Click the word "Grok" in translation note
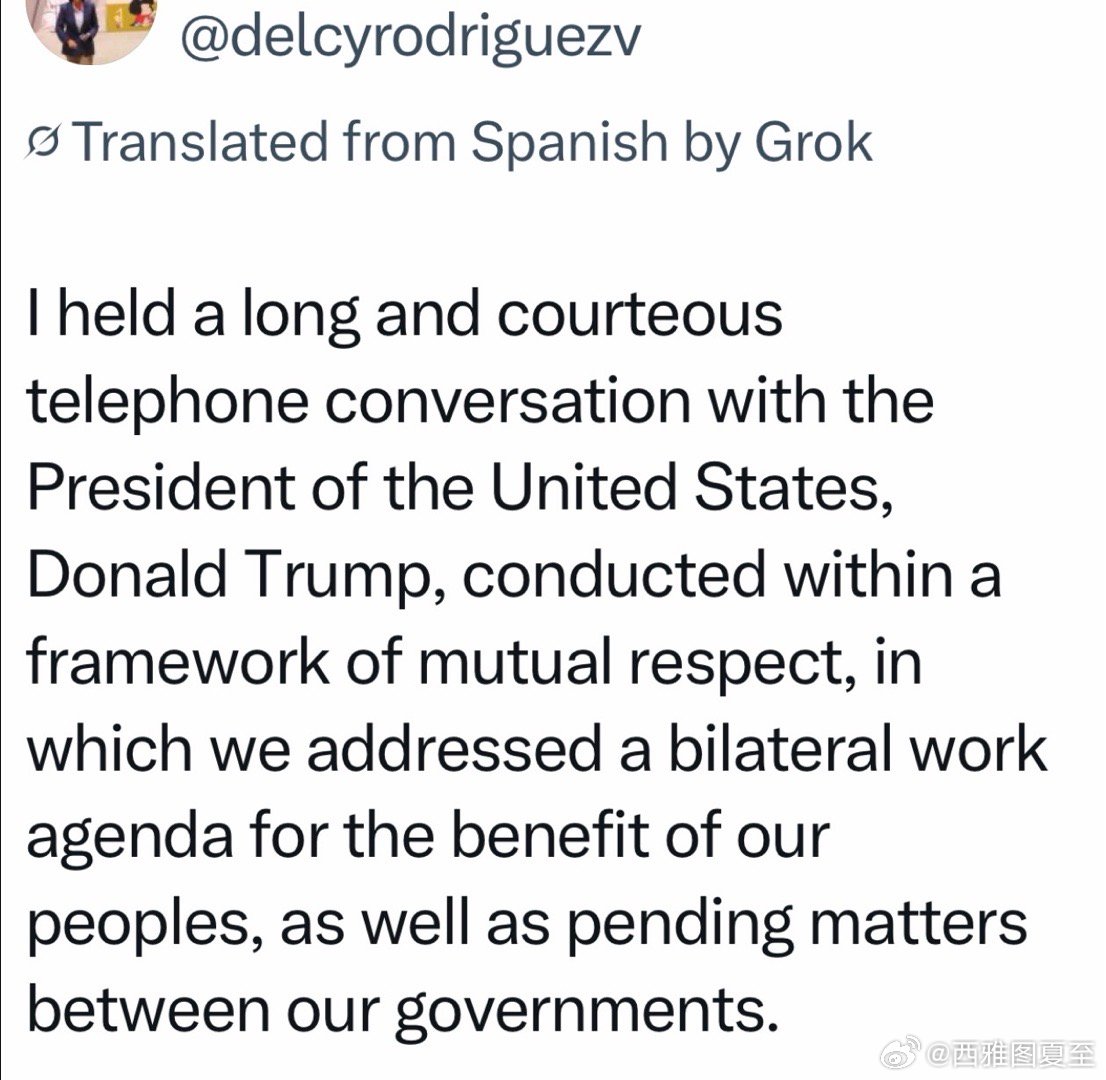 (813, 143)
